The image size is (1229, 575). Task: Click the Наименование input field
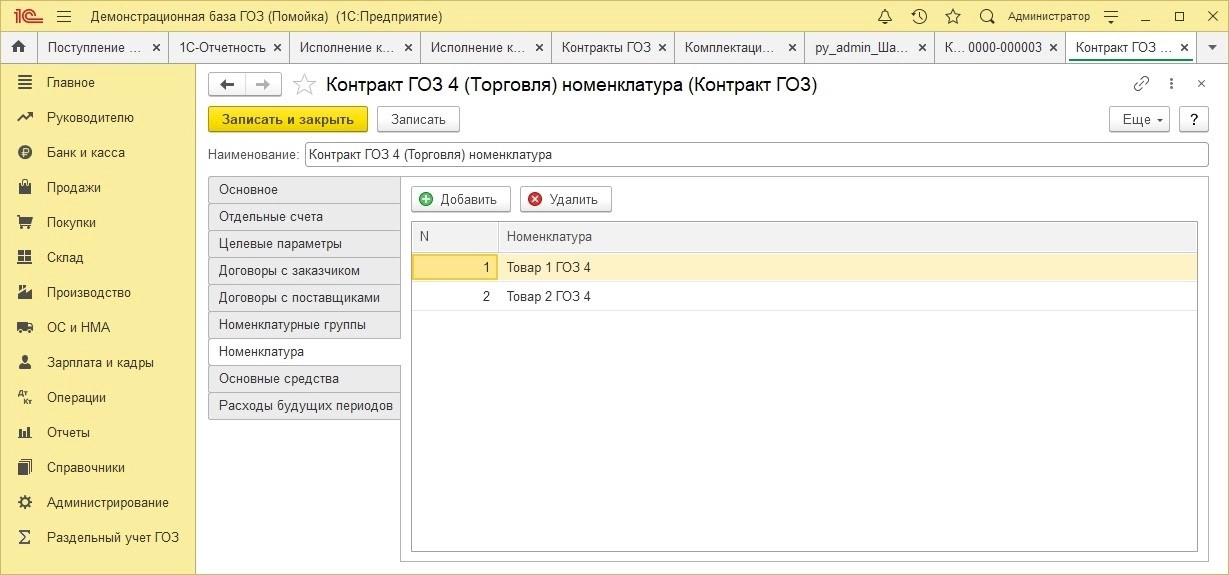click(756, 155)
